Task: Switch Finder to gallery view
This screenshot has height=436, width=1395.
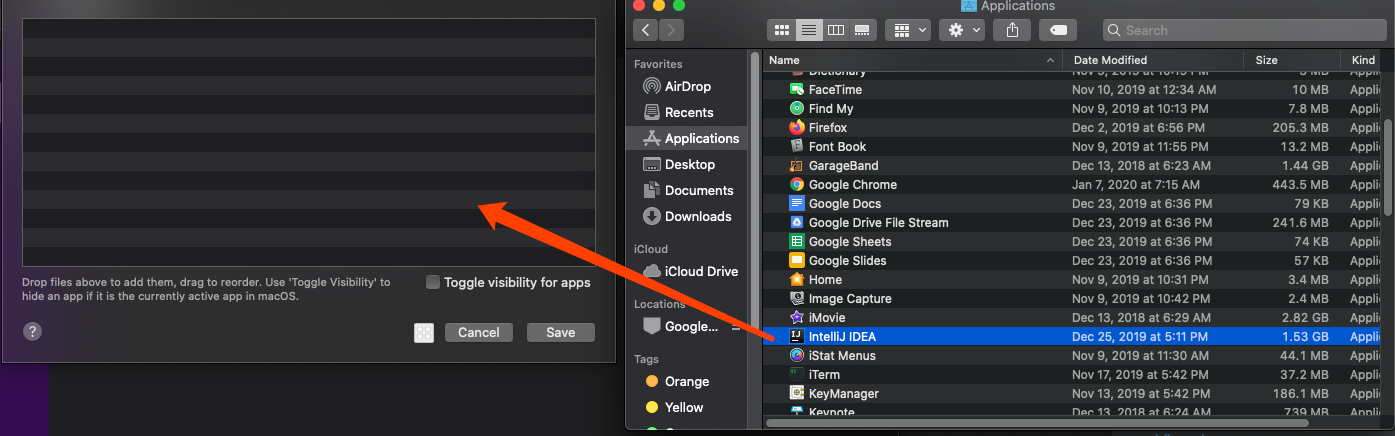Action: (x=862, y=30)
